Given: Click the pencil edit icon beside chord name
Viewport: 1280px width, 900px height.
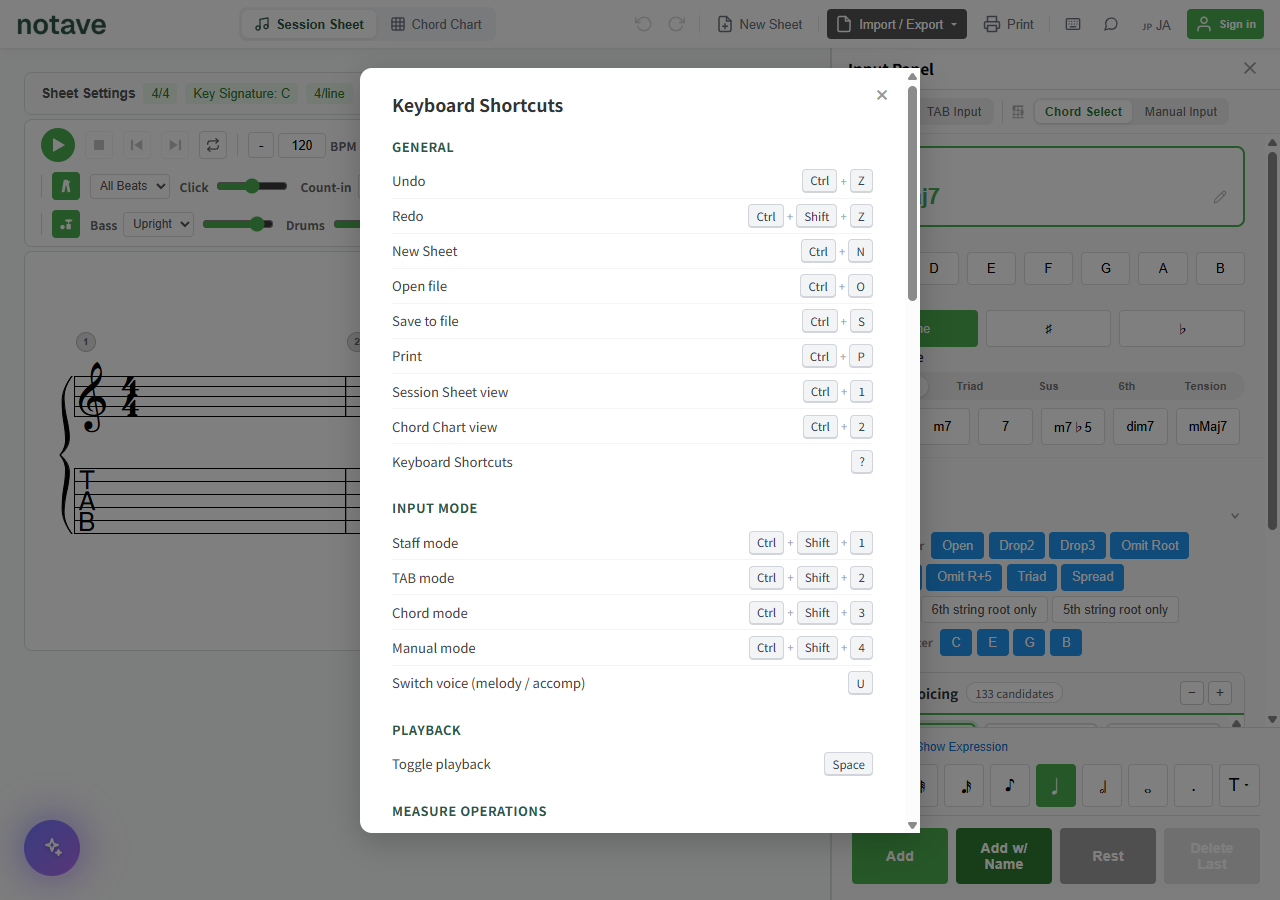Looking at the screenshot, I should pos(1220,197).
